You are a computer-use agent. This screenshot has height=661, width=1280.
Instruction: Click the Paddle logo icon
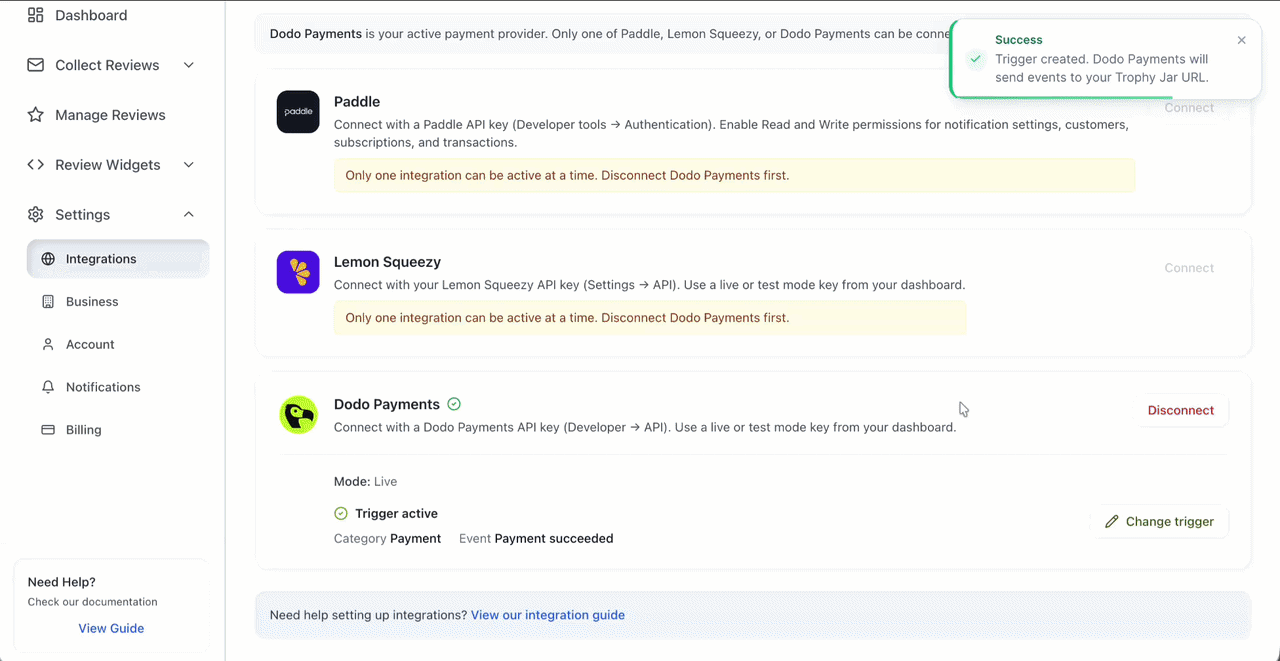pos(298,112)
